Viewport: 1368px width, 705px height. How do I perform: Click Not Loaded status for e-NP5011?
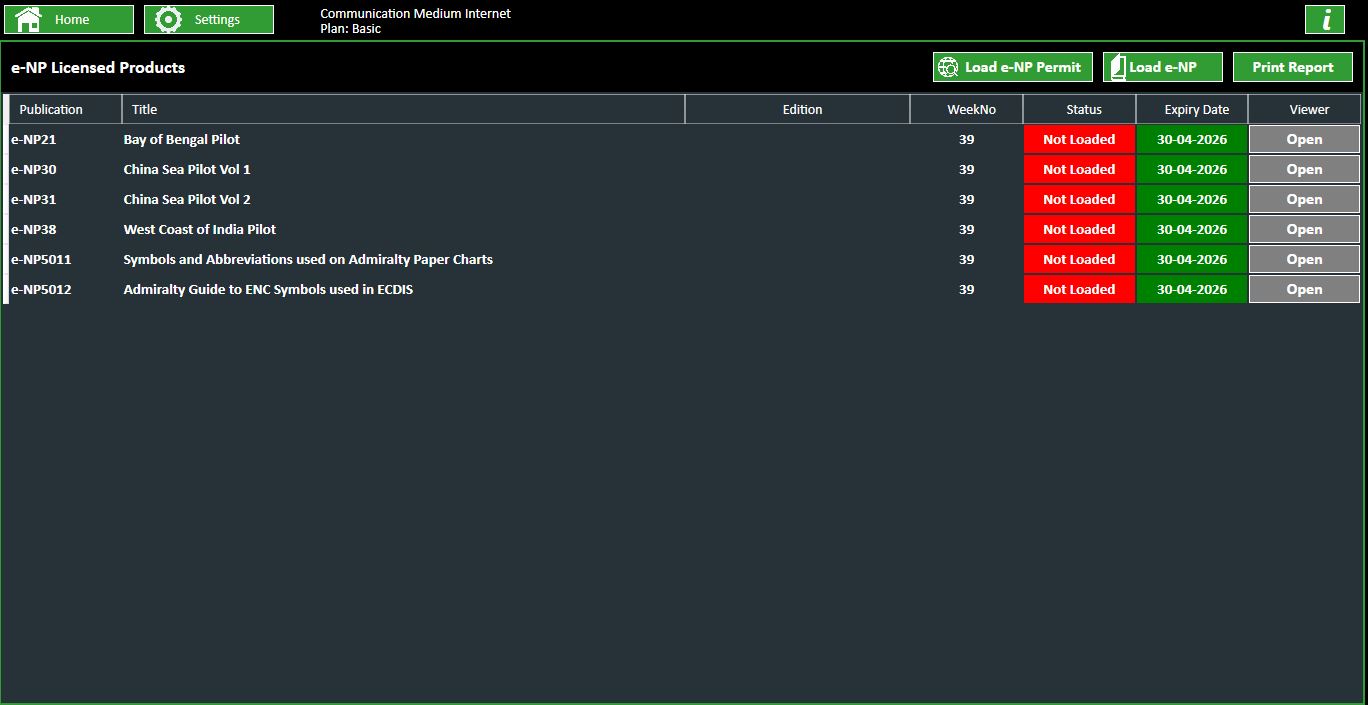(1079, 259)
